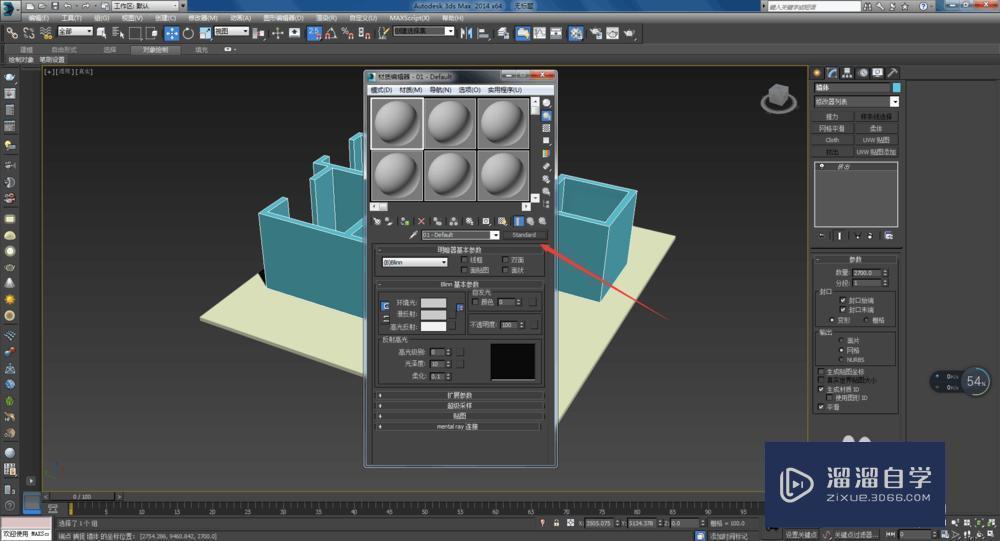Click Bind to Space Warp icon

[x=46, y=33]
